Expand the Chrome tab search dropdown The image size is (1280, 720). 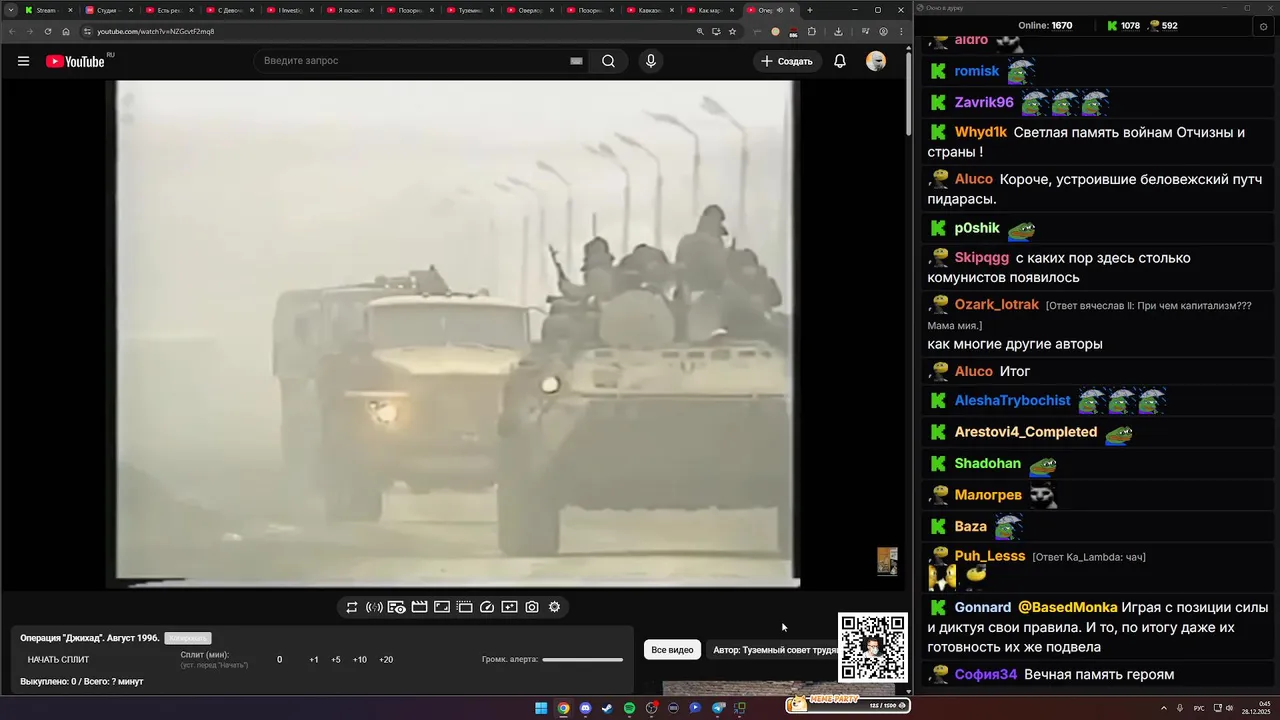coord(10,10)
